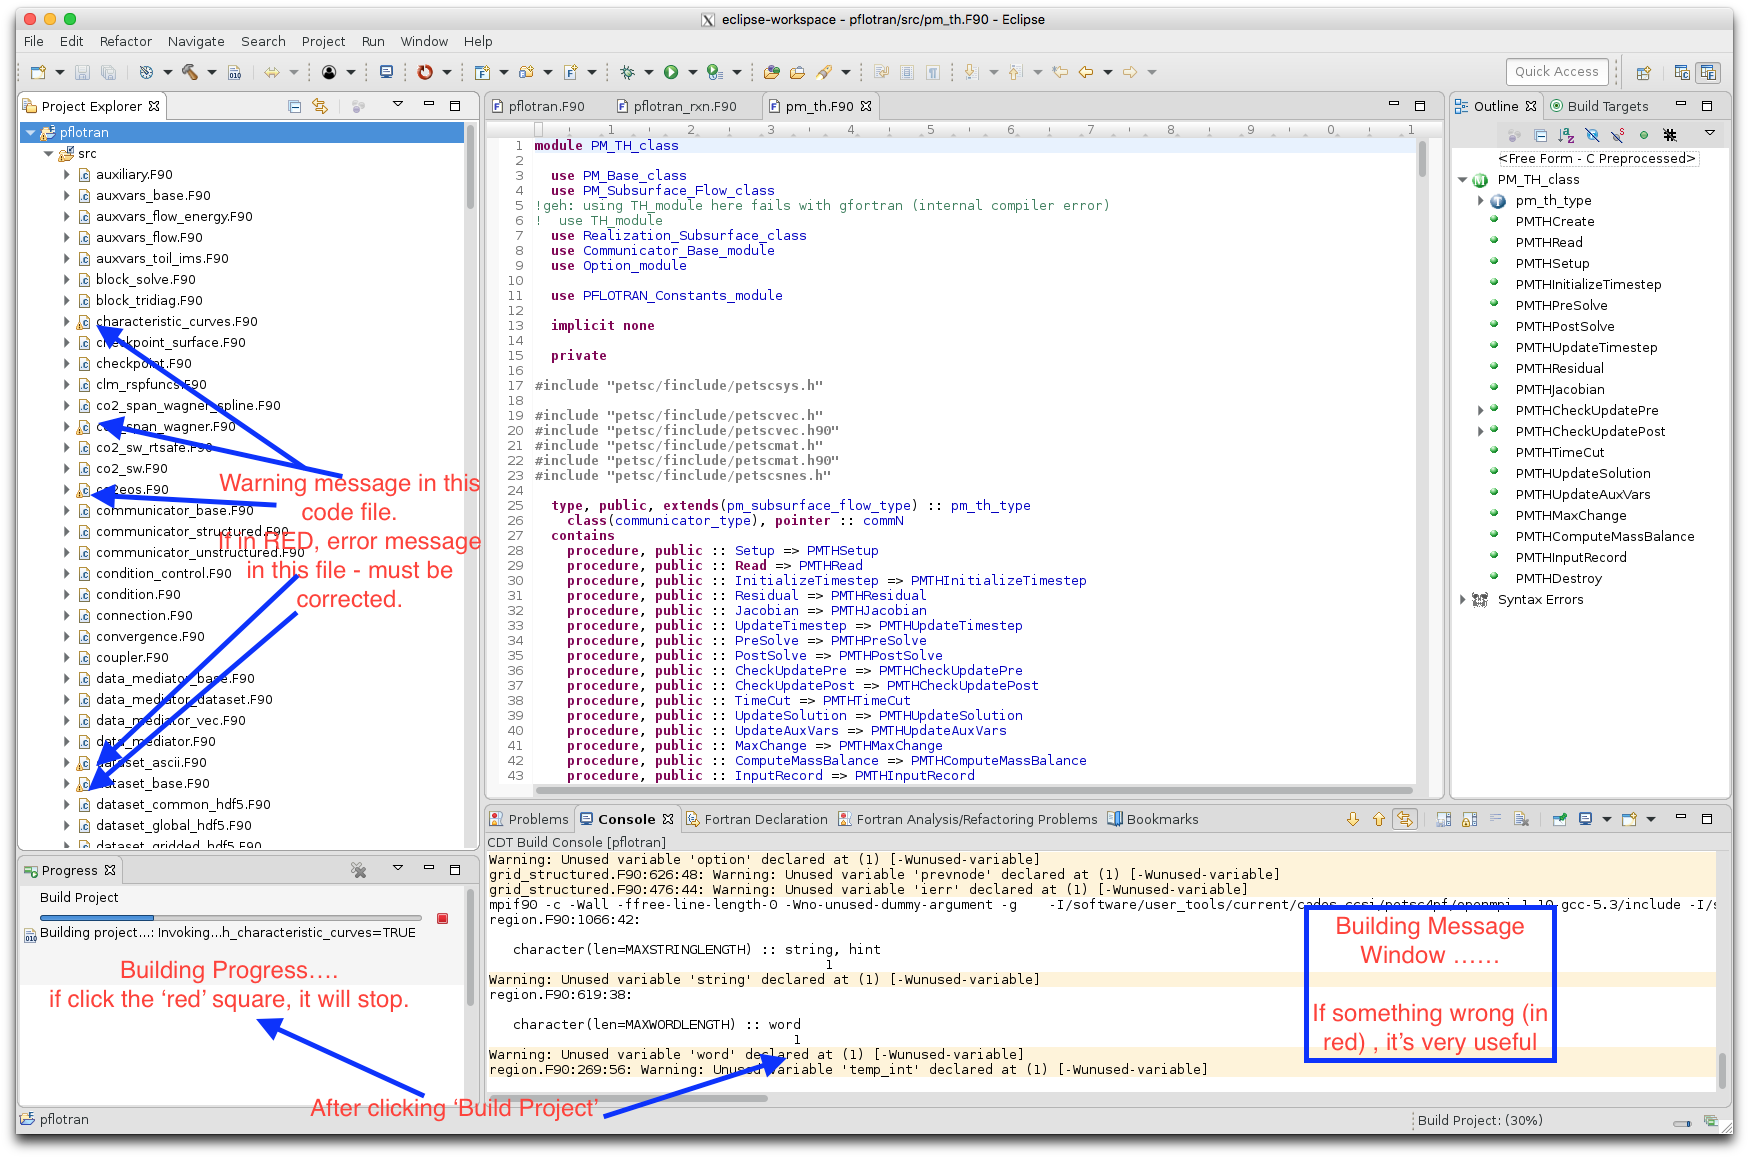The width and height of the screenshot is (1749, 1158).
Task: Click Collapse All in Project Explorer
Action: (294, 106)
